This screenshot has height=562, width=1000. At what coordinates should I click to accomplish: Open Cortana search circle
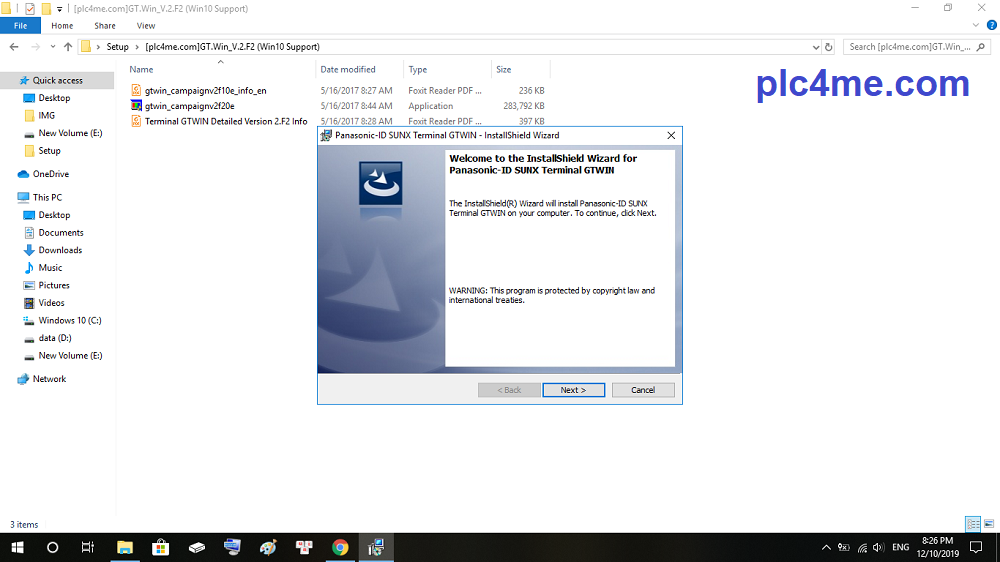[52, 547]
